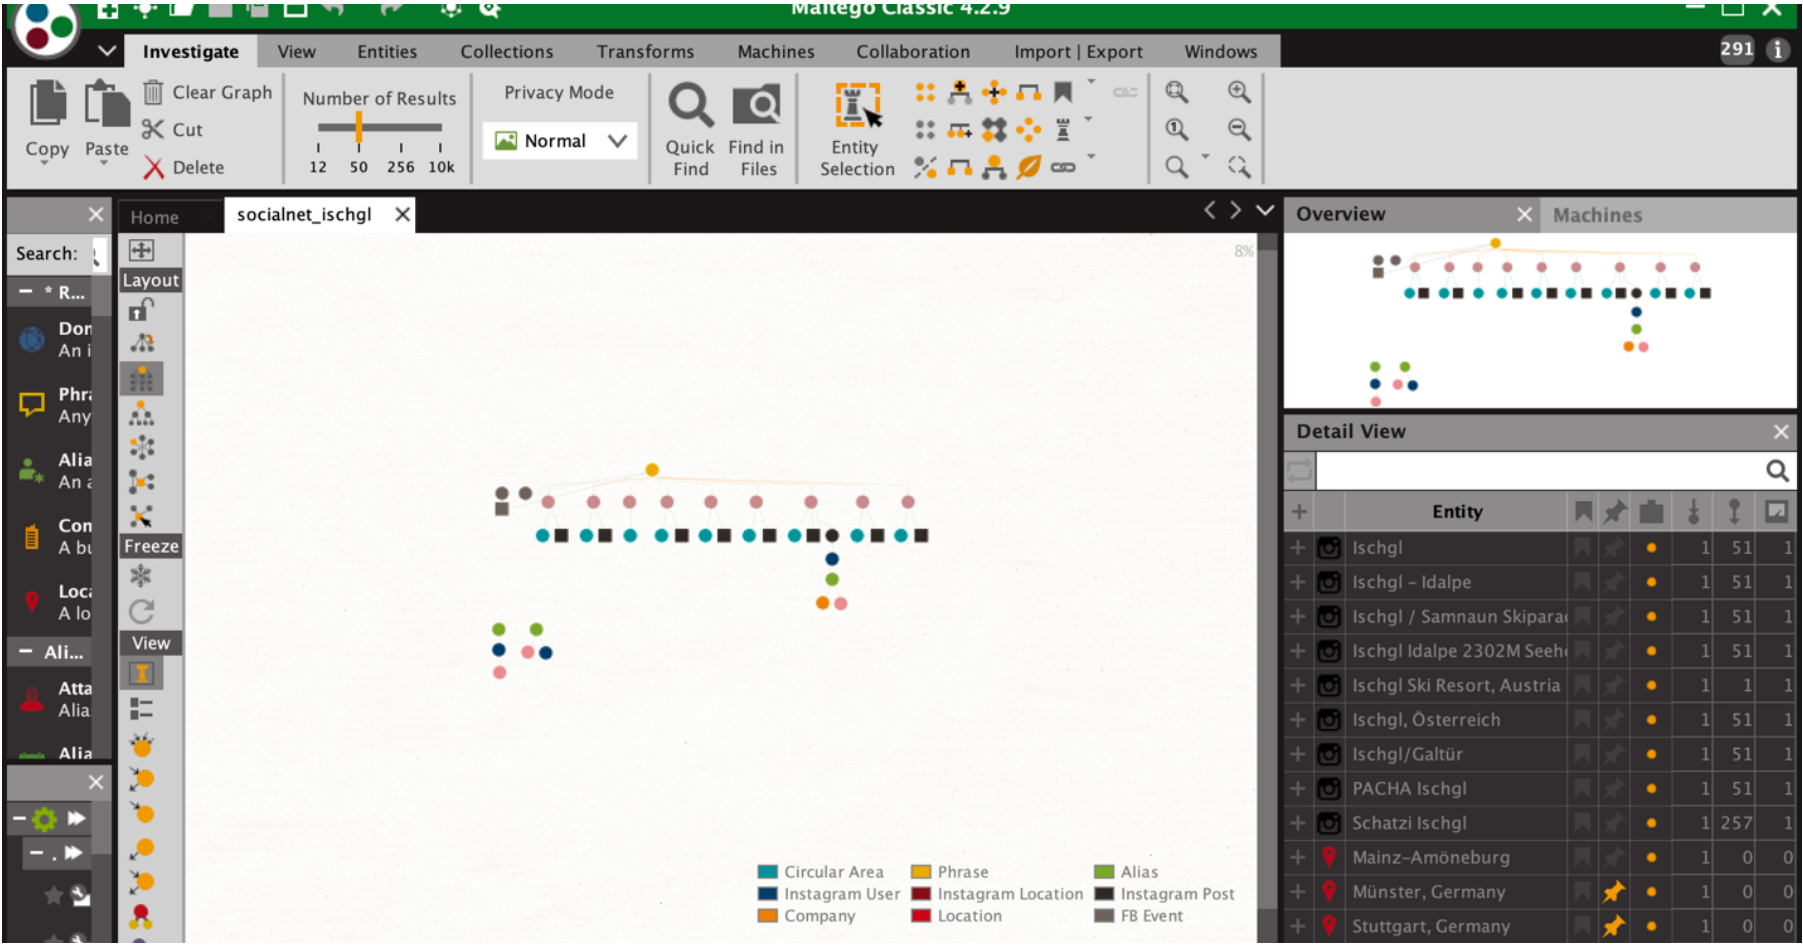The height and width of the screenshot is (946, 1803).
Task: Click the Freeze snowflake icon
Action: click(141, 575)
